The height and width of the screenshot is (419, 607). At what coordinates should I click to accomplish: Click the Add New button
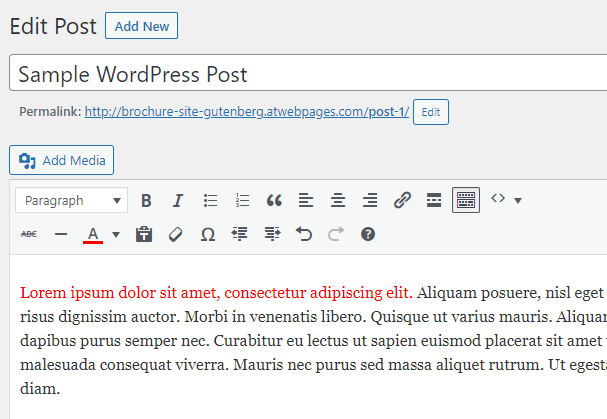click(141, 26)
